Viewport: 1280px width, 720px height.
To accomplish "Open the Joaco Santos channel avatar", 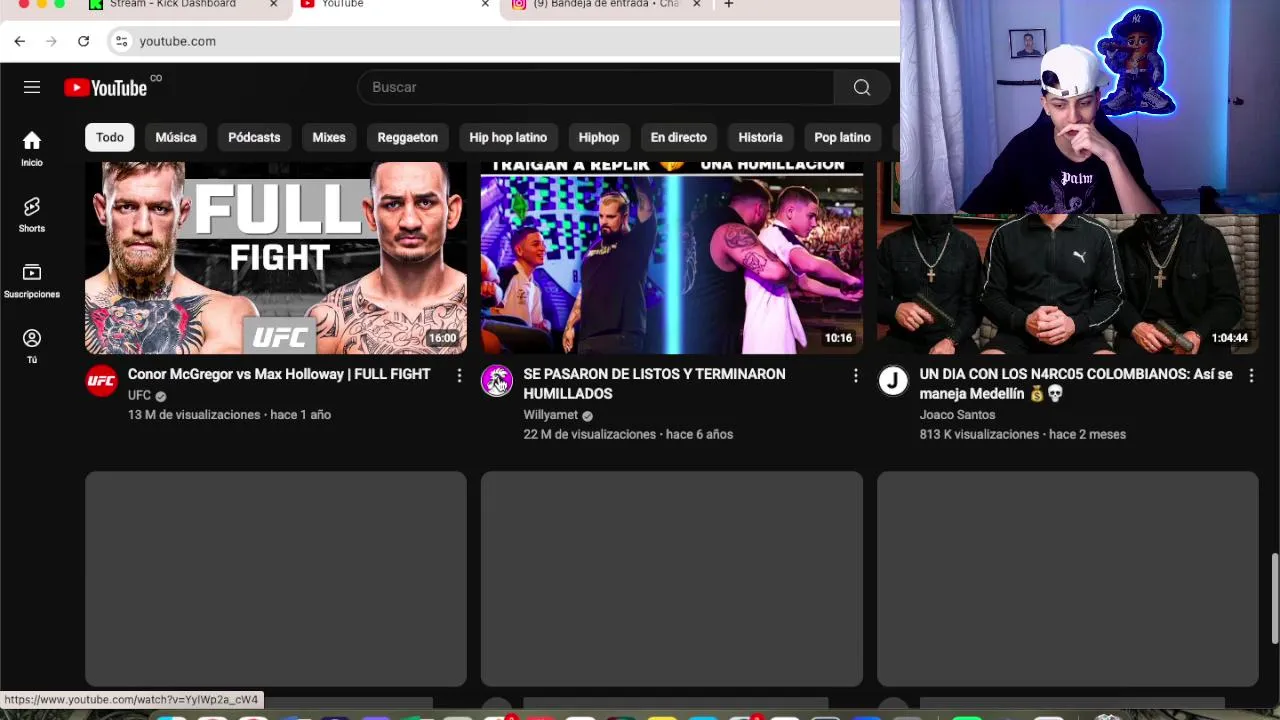I will (893, 381).
